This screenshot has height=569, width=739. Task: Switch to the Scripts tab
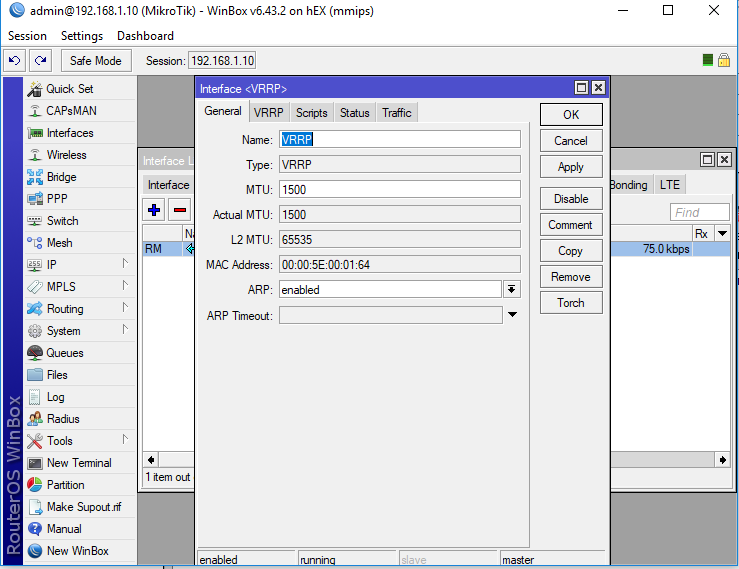pyautogui.click(x=312, y=113)
